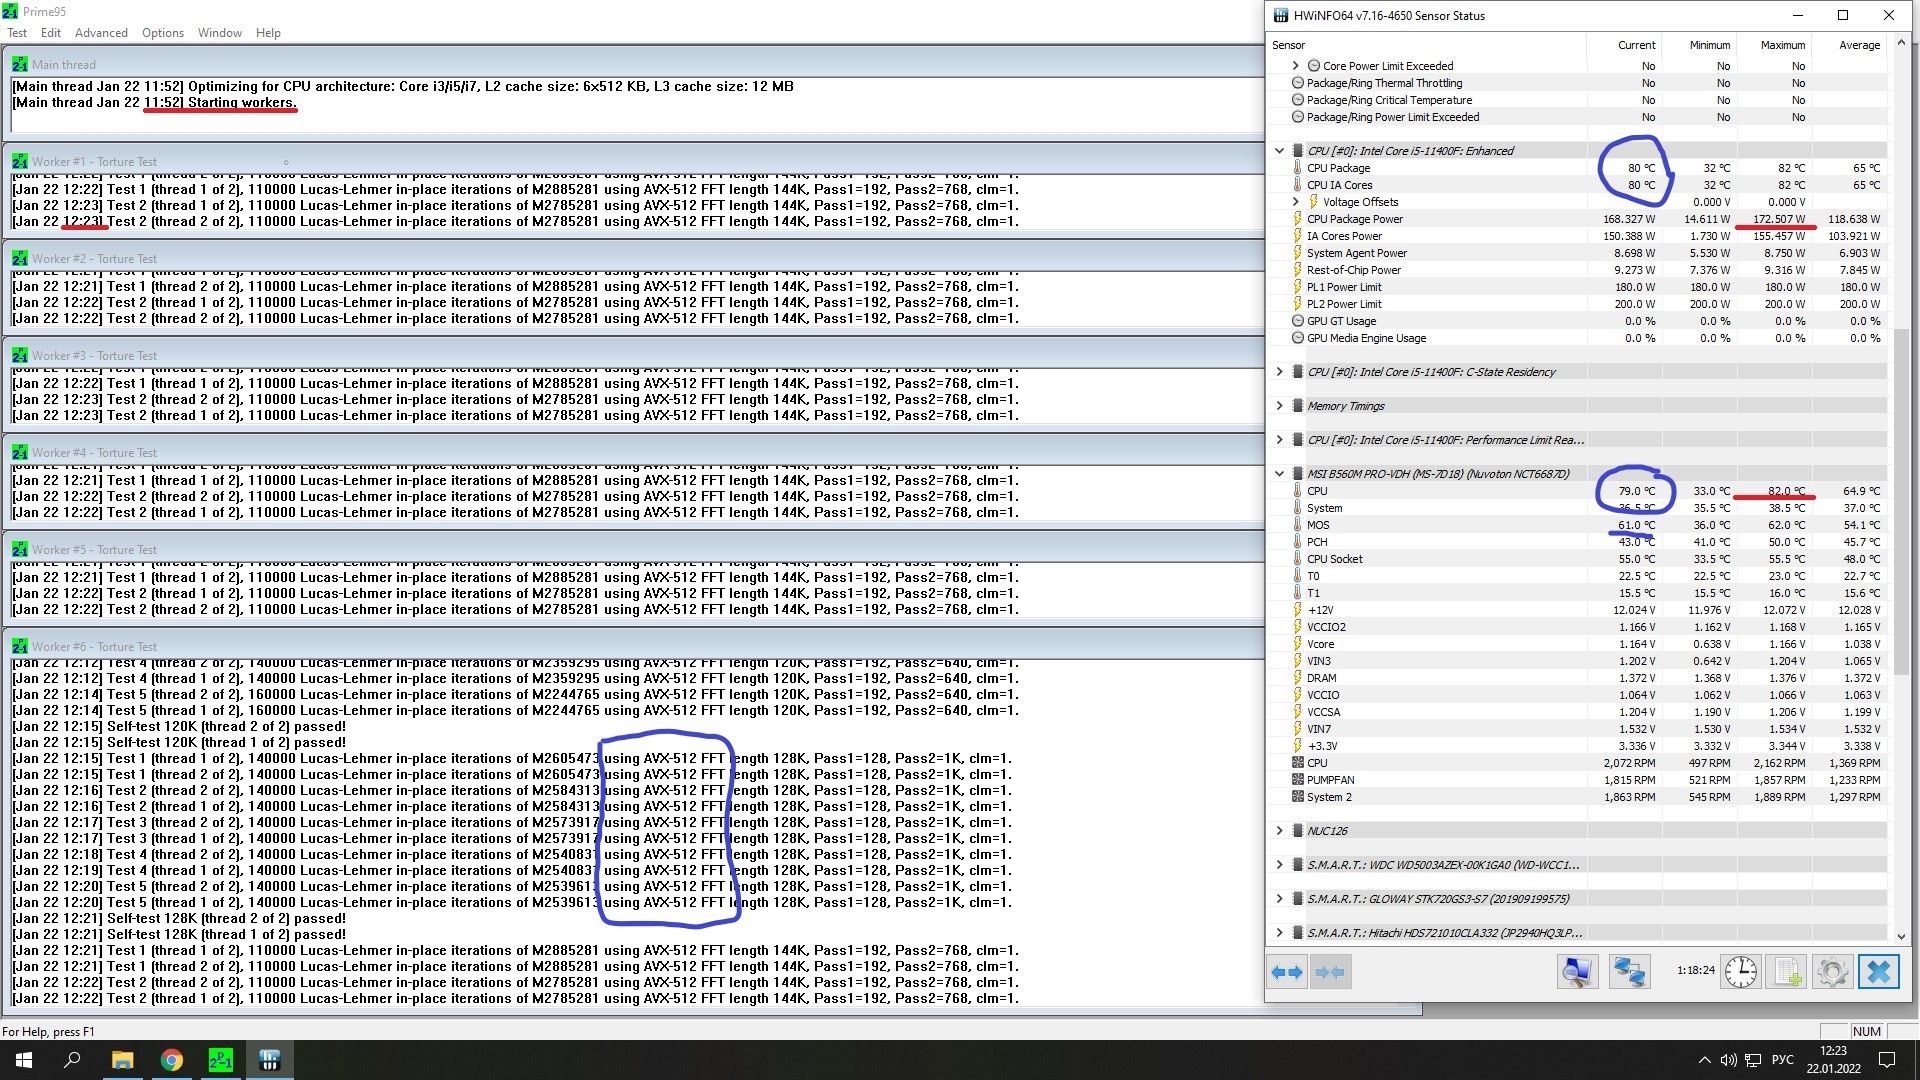Open the Options menu
Screen dimensions: 1920x1080
click(162, 33)
